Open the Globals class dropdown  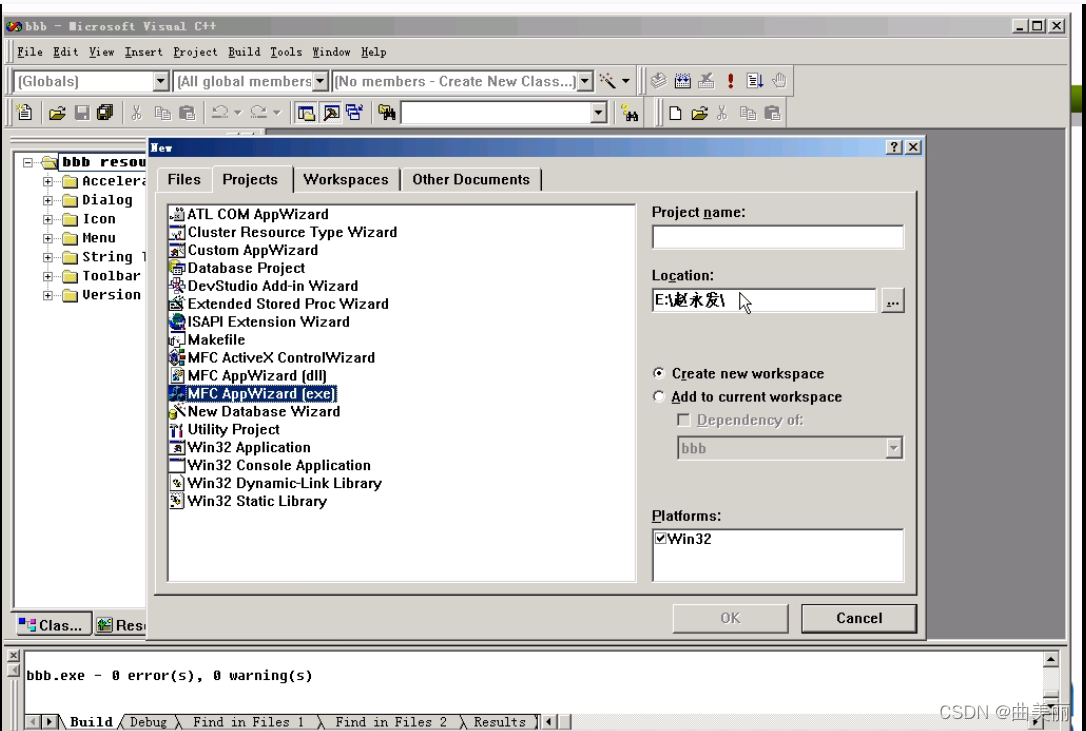161,81
